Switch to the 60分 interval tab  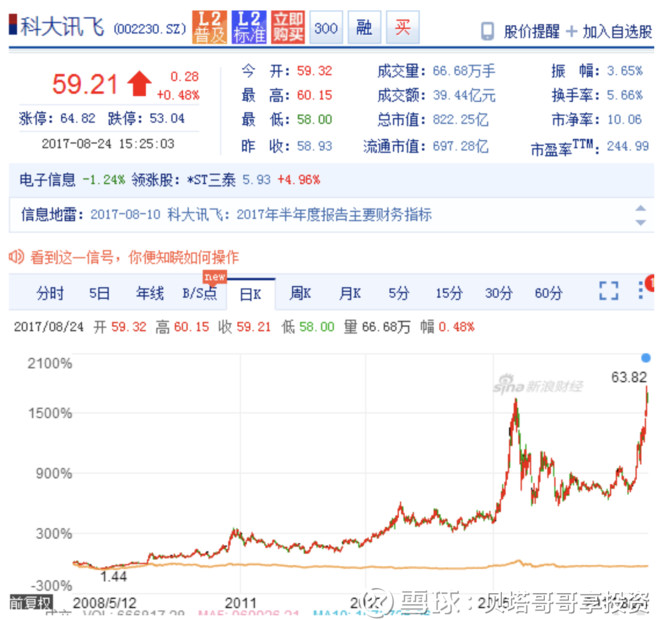coord(548,293)
